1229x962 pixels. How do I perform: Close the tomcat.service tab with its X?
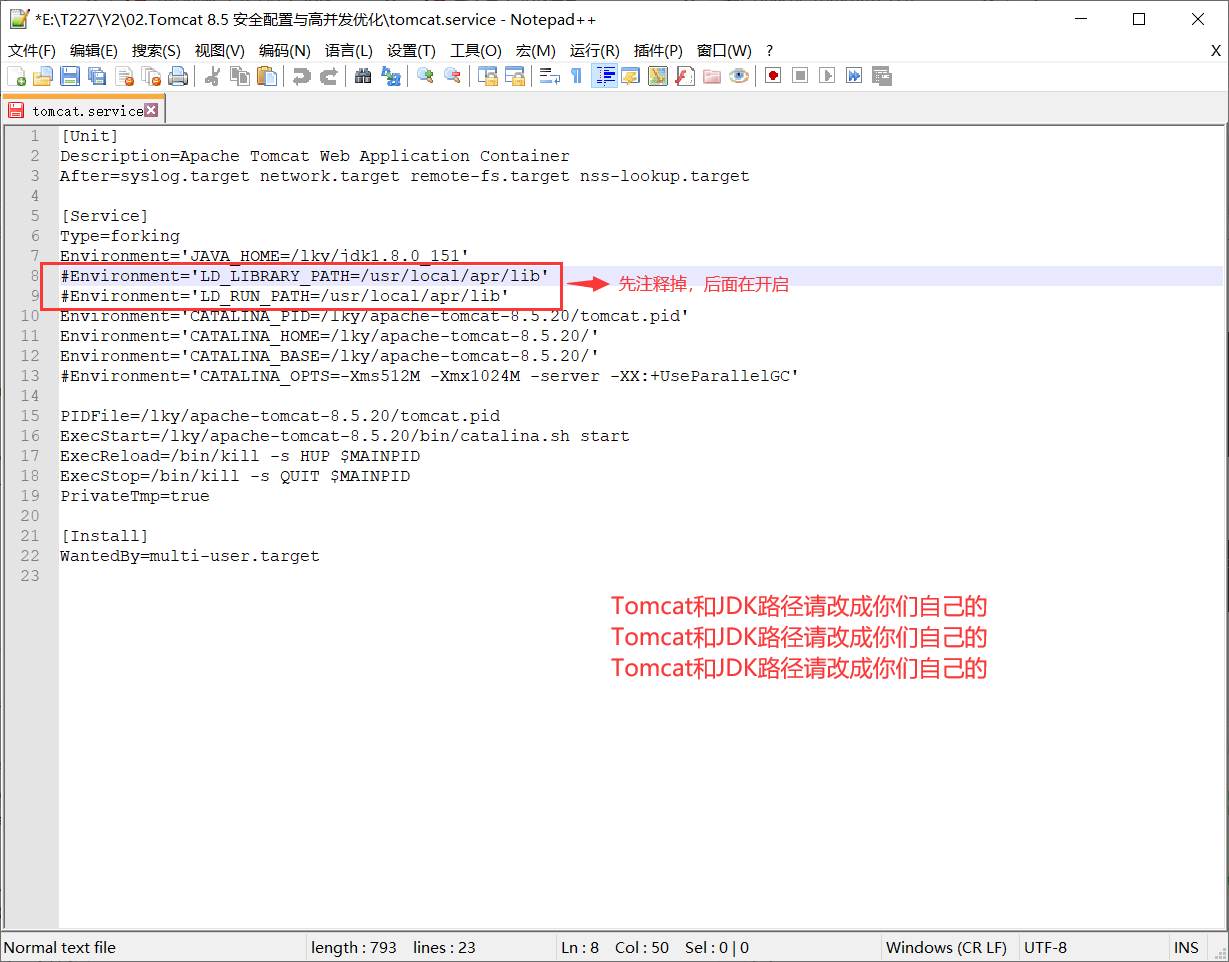point(151,110)
